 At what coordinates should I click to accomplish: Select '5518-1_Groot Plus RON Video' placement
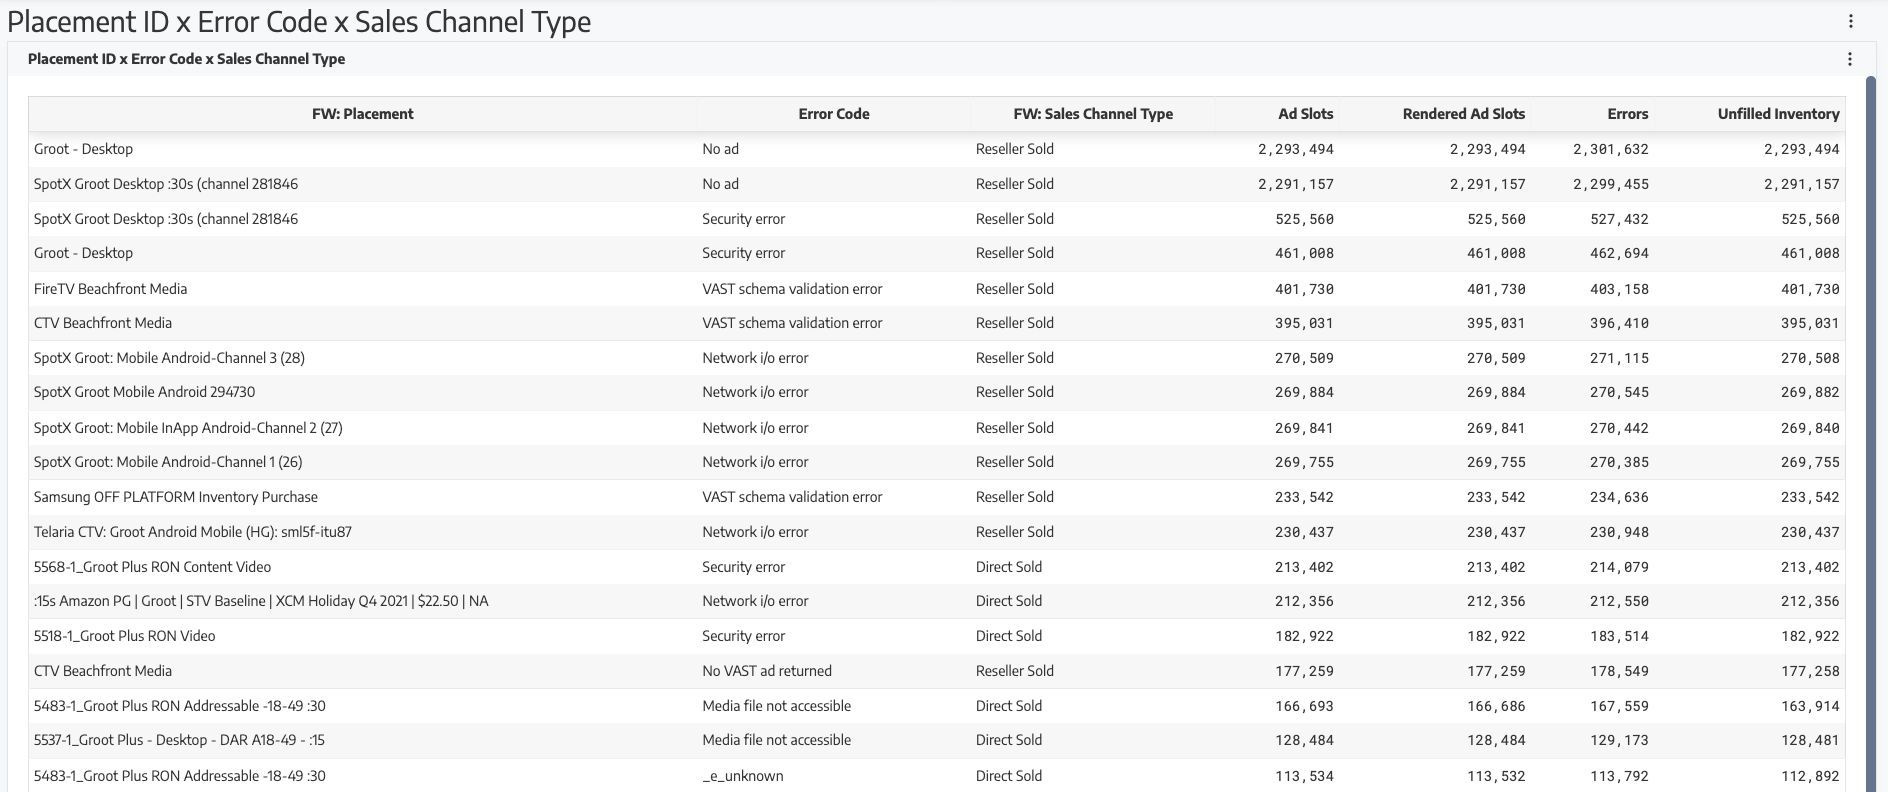(124, 636)
